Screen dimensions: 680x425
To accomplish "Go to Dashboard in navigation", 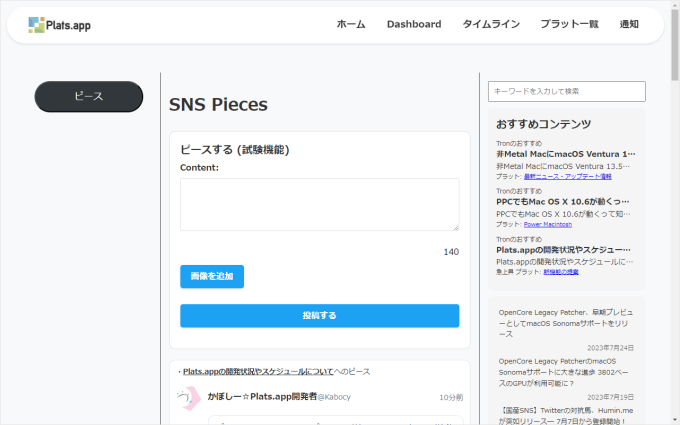I will (414, 24).
